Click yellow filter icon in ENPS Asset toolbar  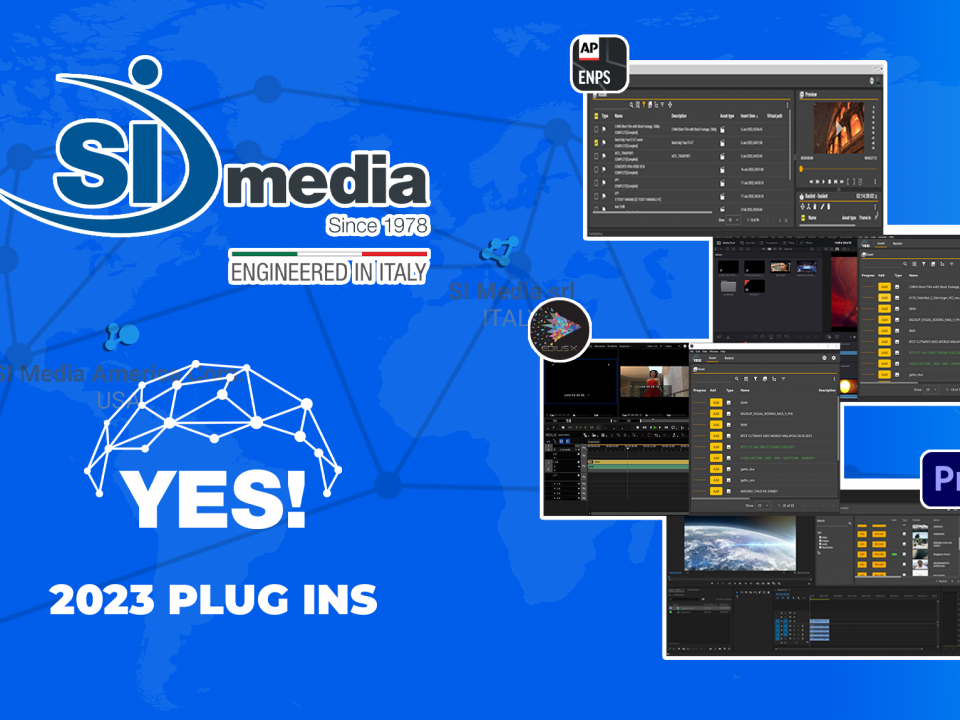(643, 105)
